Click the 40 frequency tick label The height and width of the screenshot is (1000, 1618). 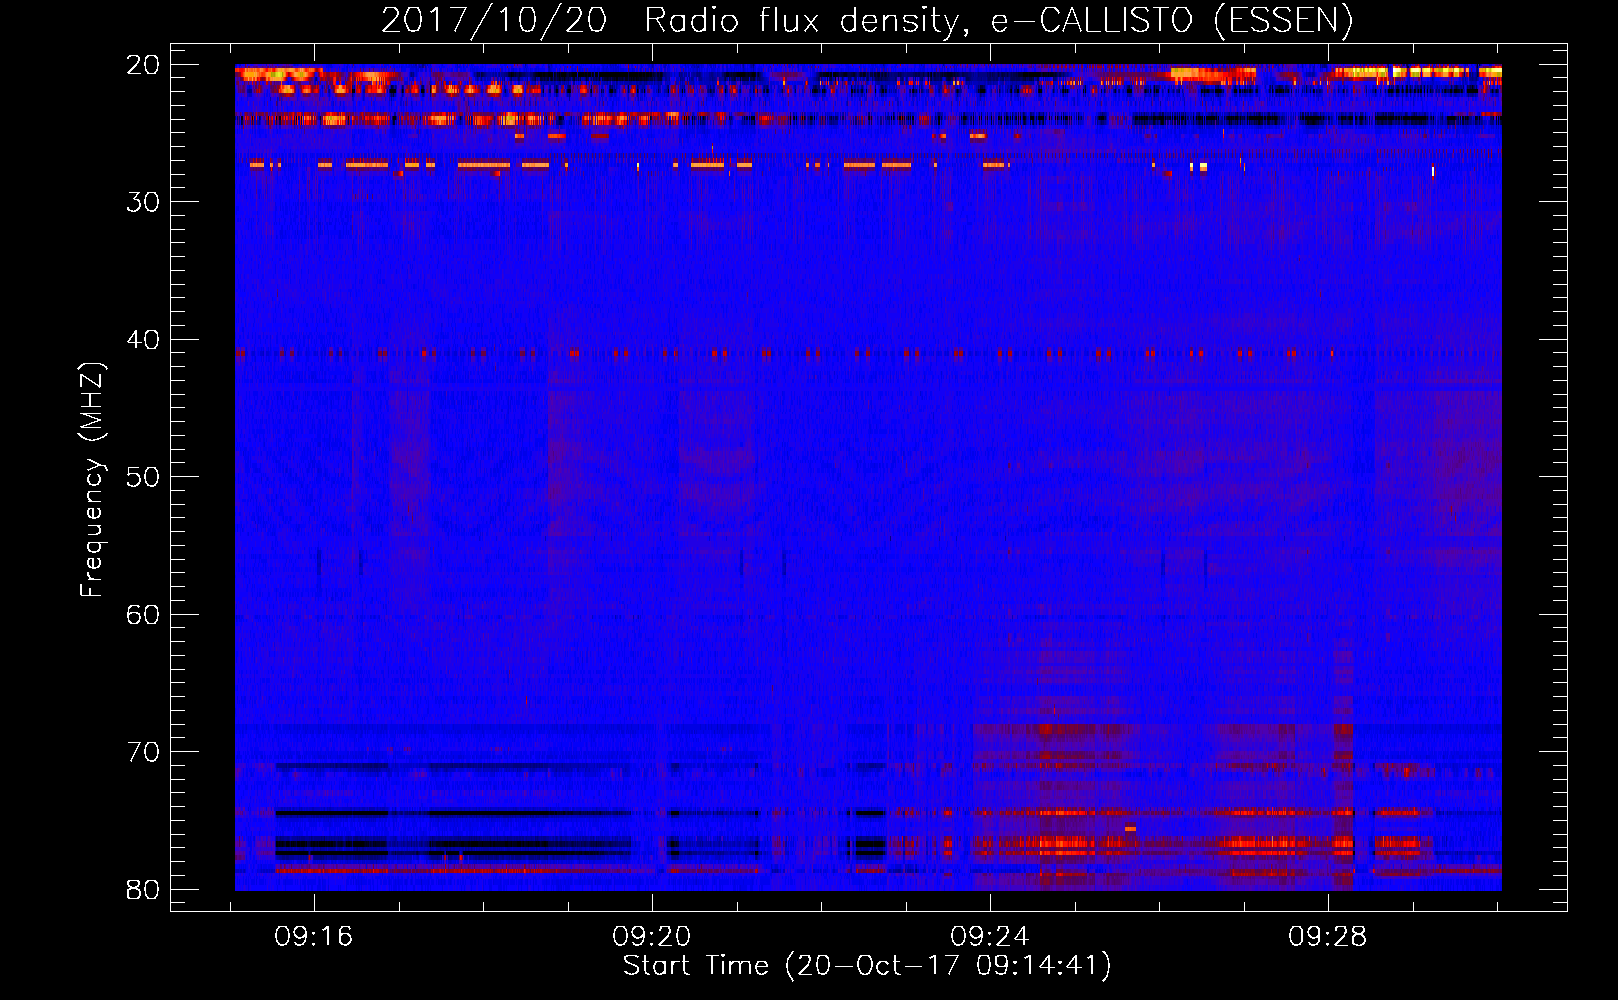click(143, 340)
